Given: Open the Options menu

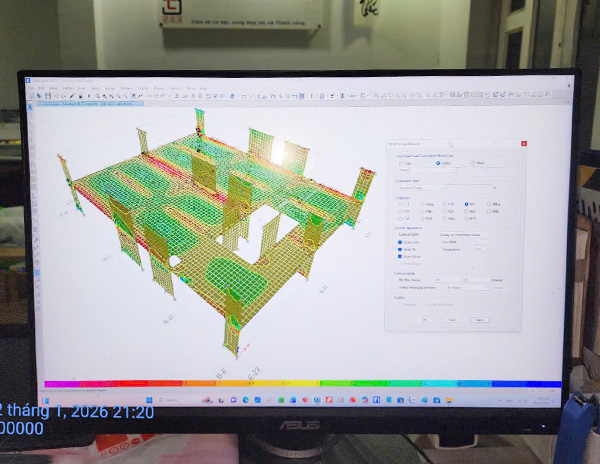Looking at the screenshot, I should pos(175,88).
